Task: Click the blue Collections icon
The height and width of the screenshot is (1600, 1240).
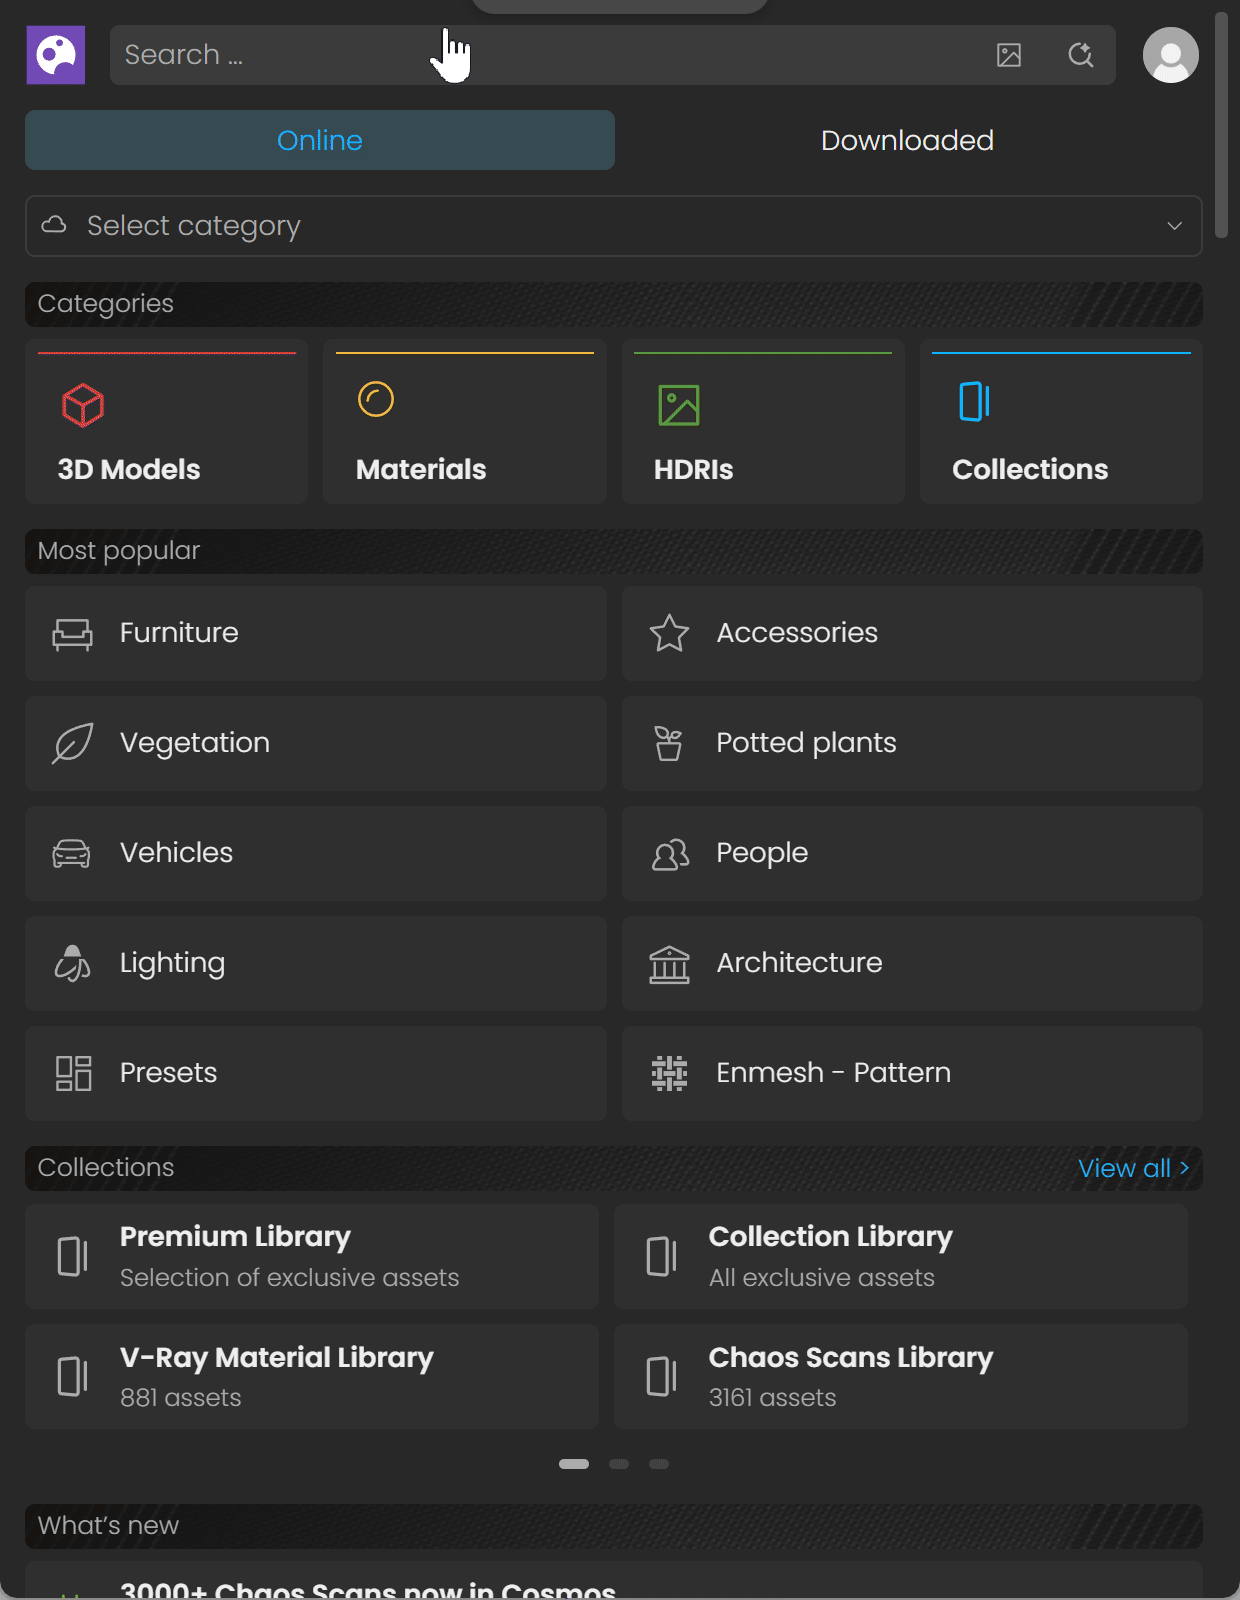Action: click(974, 401)
